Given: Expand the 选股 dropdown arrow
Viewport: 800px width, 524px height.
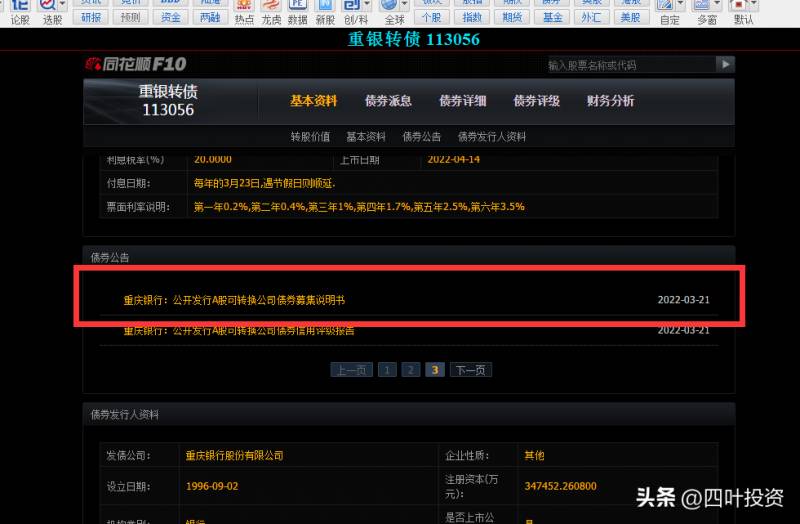Looking at the screenshot, I should [62, 4].
